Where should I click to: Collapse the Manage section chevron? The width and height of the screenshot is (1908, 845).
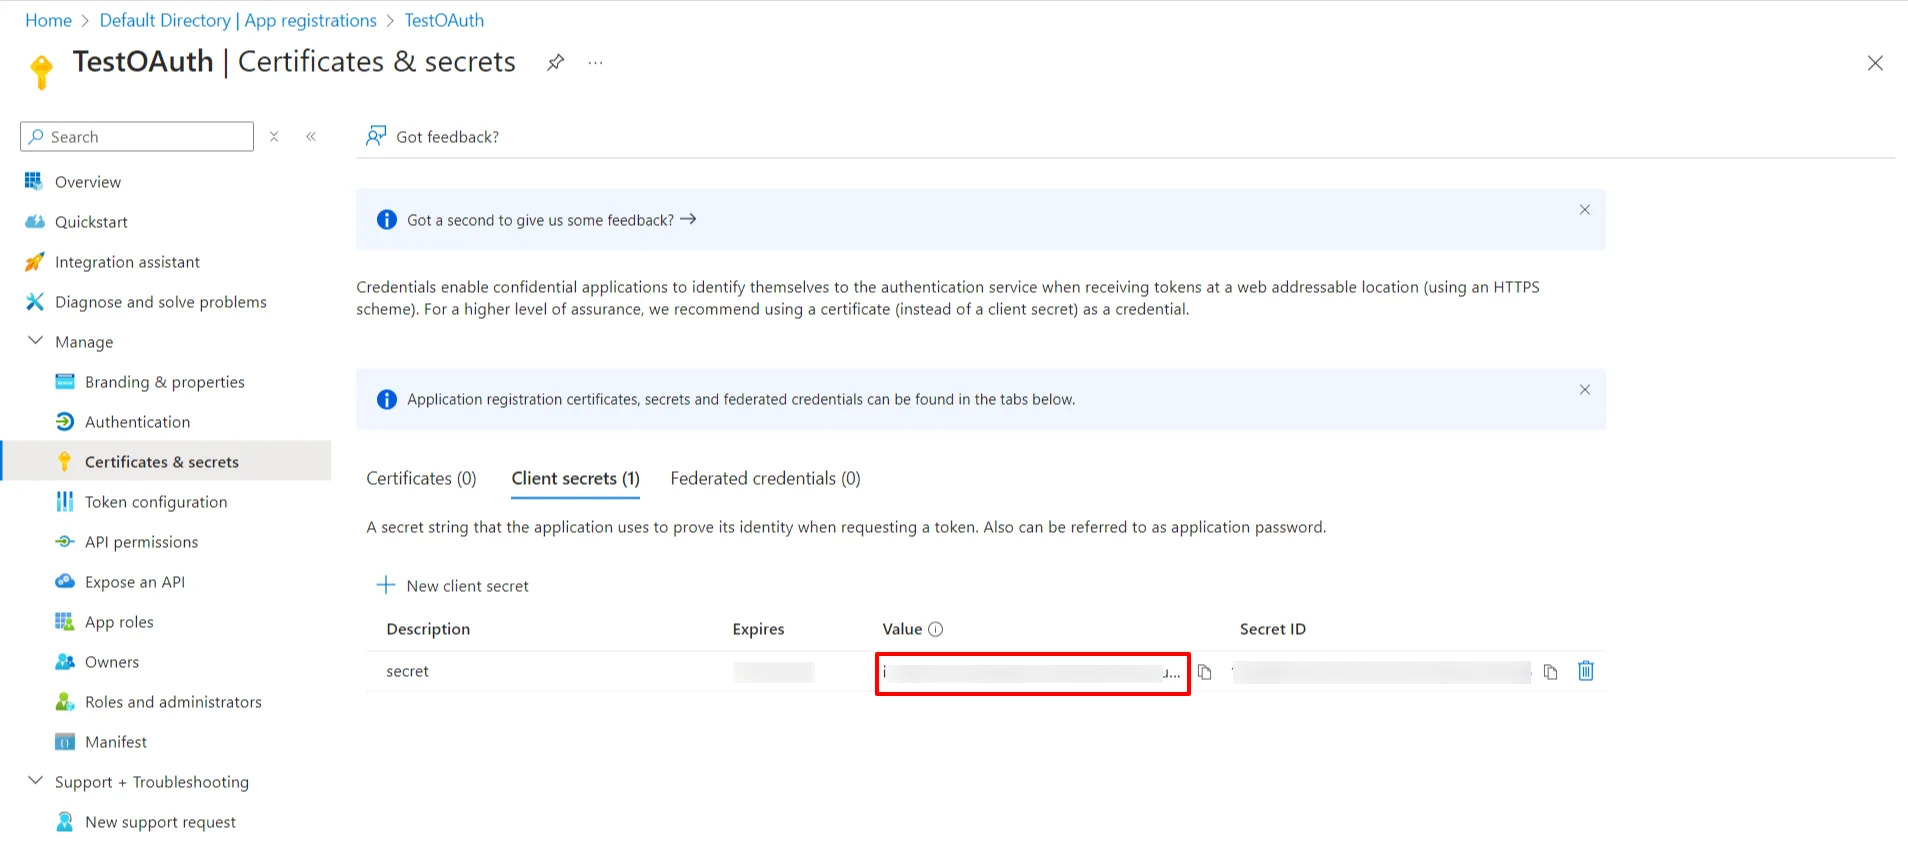pyautogui.click(x=35, y=341)
